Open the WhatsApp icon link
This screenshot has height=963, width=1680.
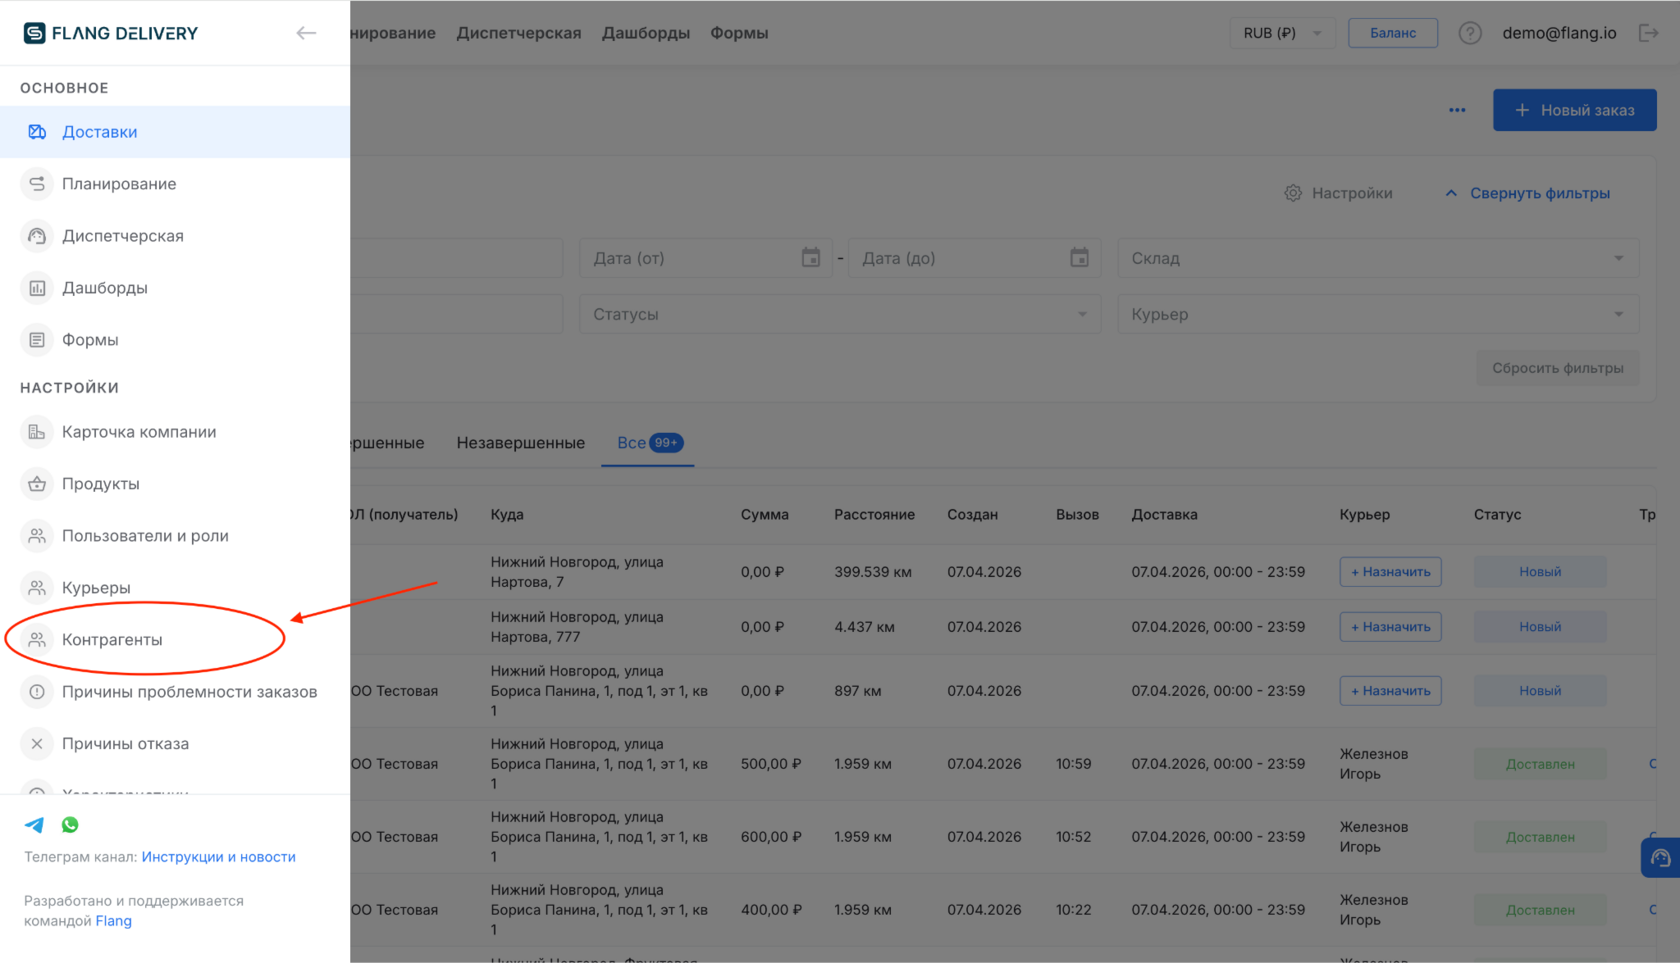(70, 825)
